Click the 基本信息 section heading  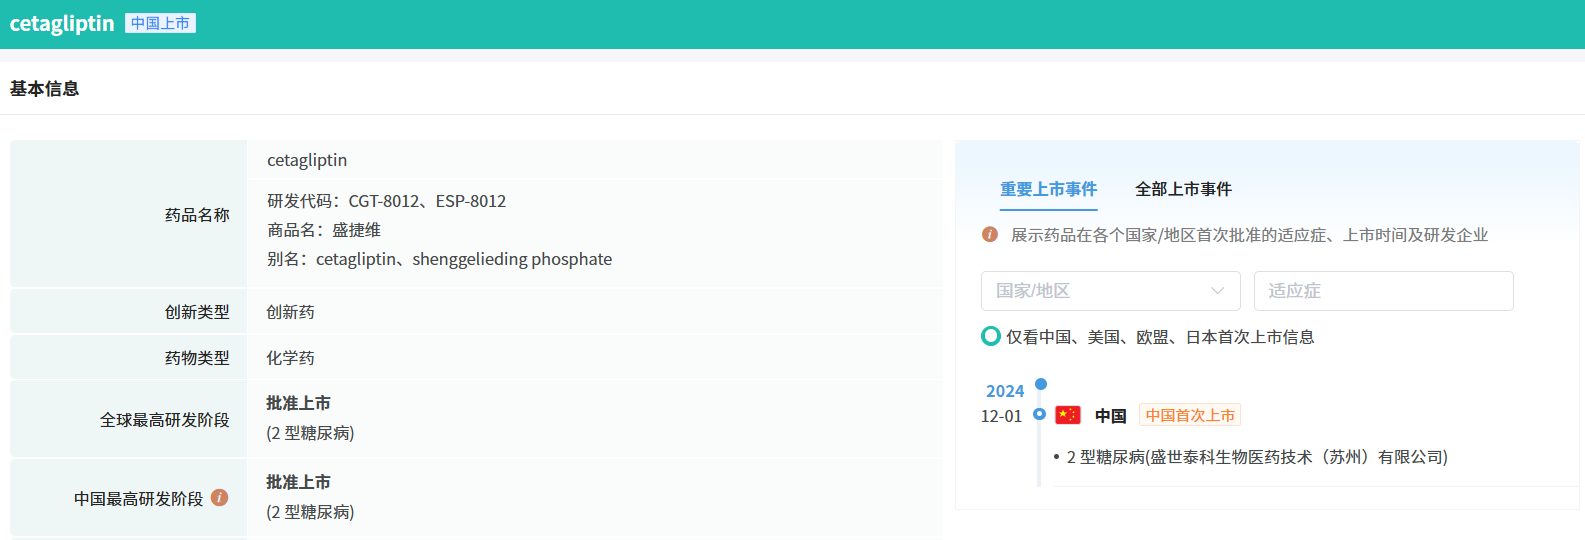[44, 89]
